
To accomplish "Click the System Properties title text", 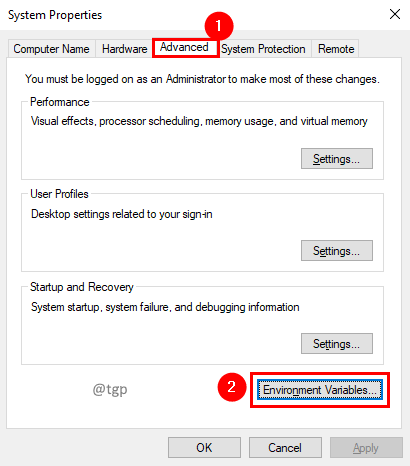I will [x=55, y=15].
